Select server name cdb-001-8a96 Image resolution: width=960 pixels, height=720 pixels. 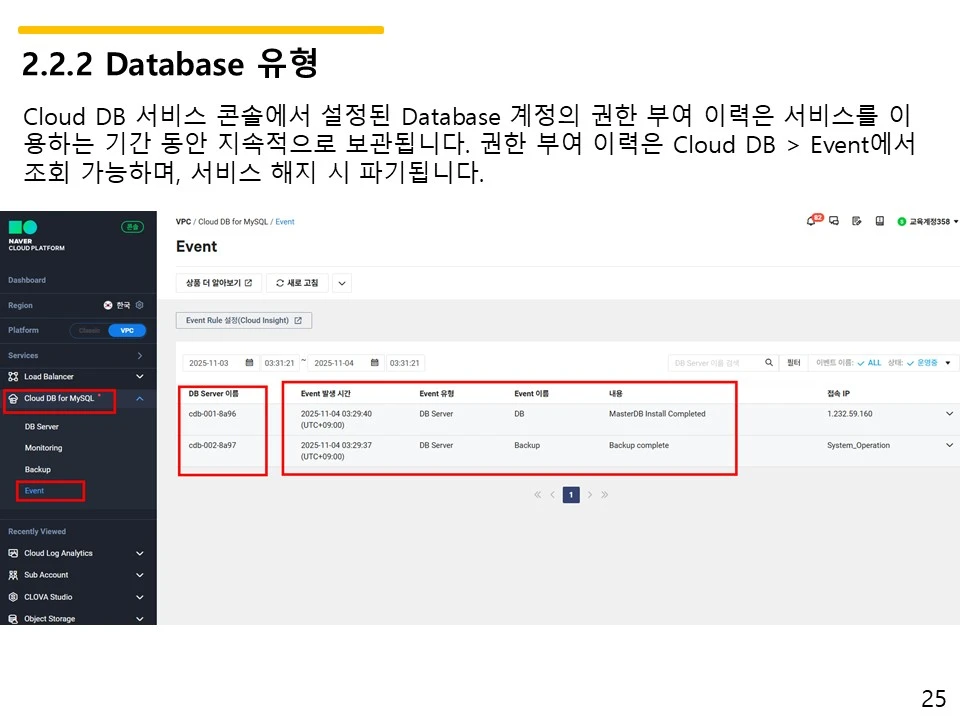coord(212,413)
